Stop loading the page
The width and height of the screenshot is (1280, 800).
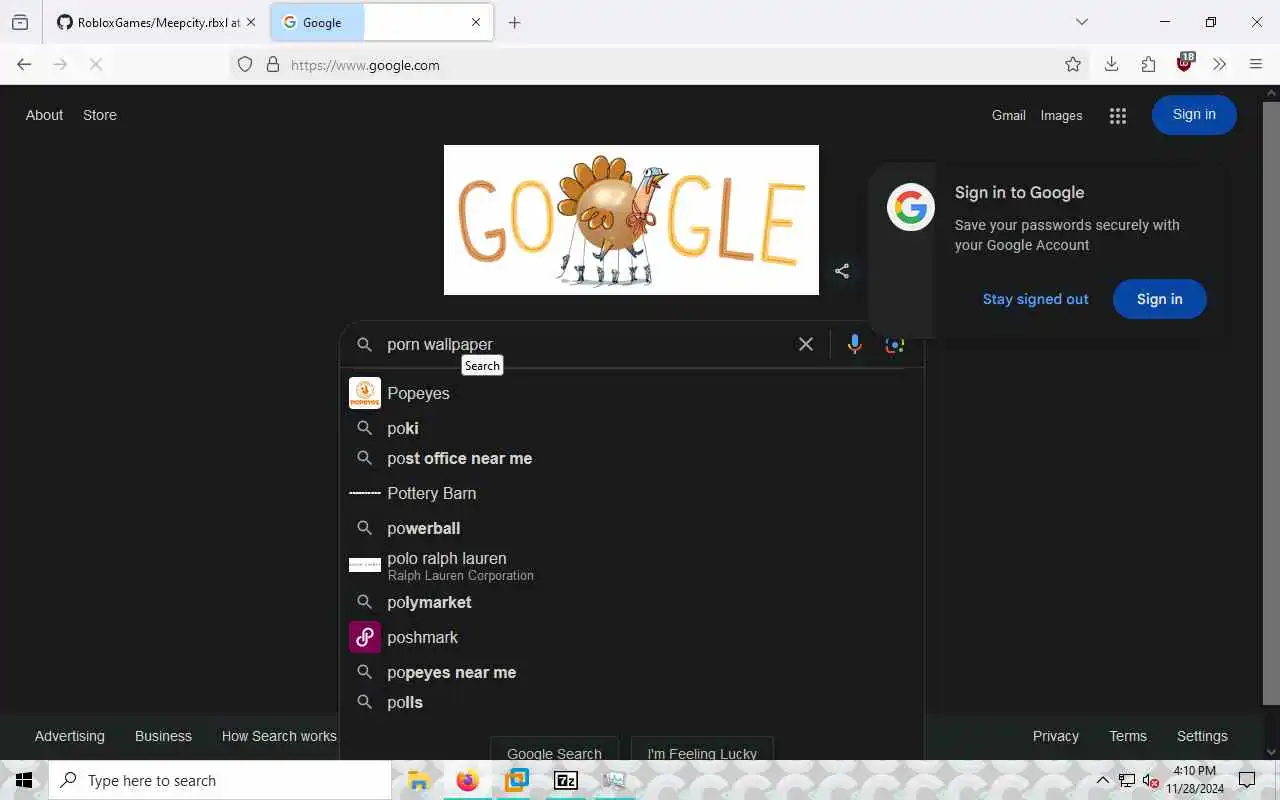click(96, 64)
